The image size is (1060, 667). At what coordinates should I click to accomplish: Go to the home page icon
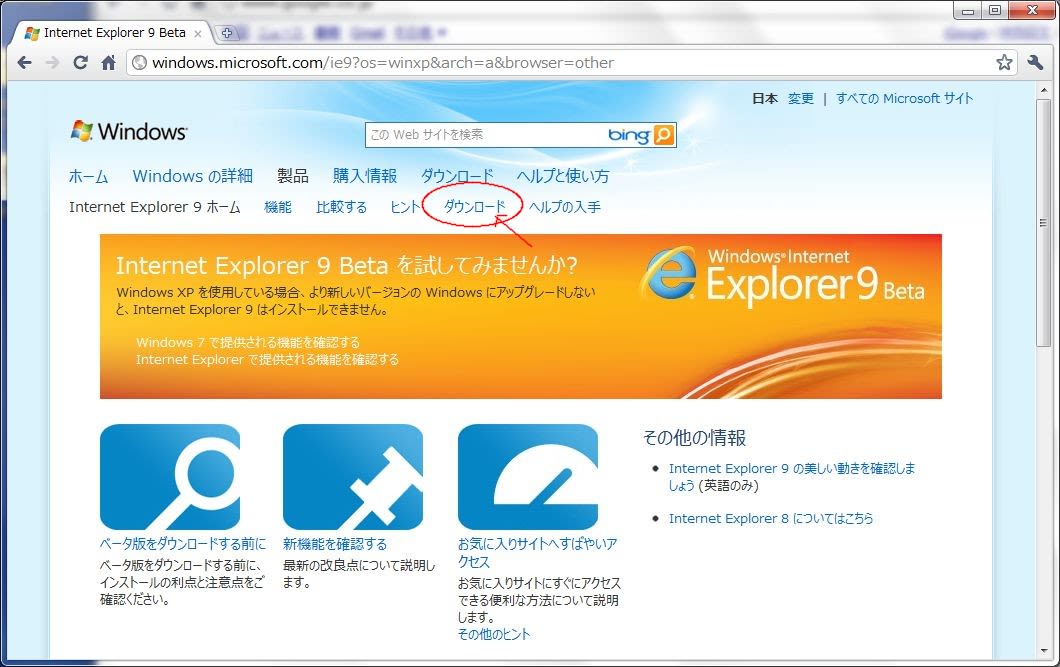(x=108, y=63)
